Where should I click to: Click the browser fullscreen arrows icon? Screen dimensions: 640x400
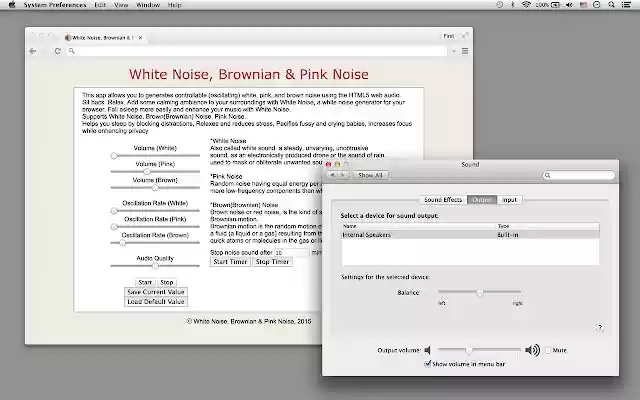(465, 36)
